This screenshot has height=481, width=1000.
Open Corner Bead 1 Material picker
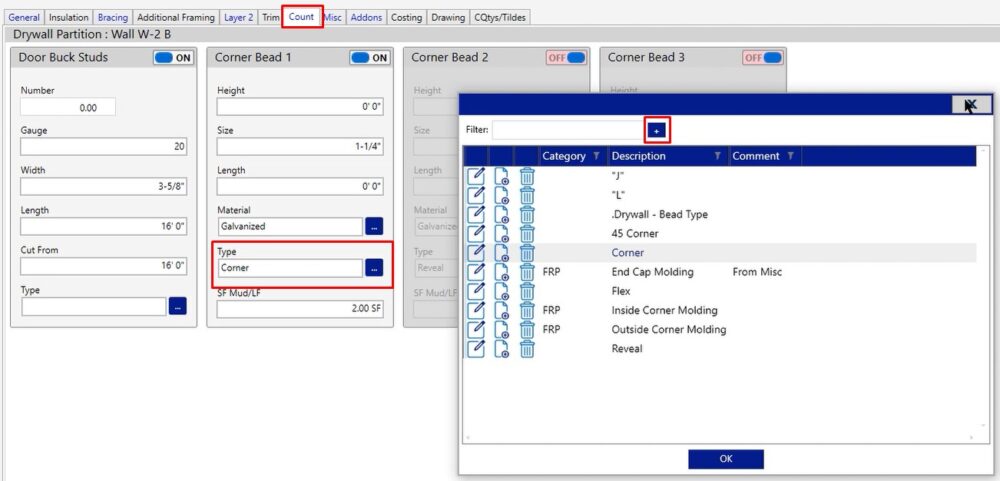point(374,227)
